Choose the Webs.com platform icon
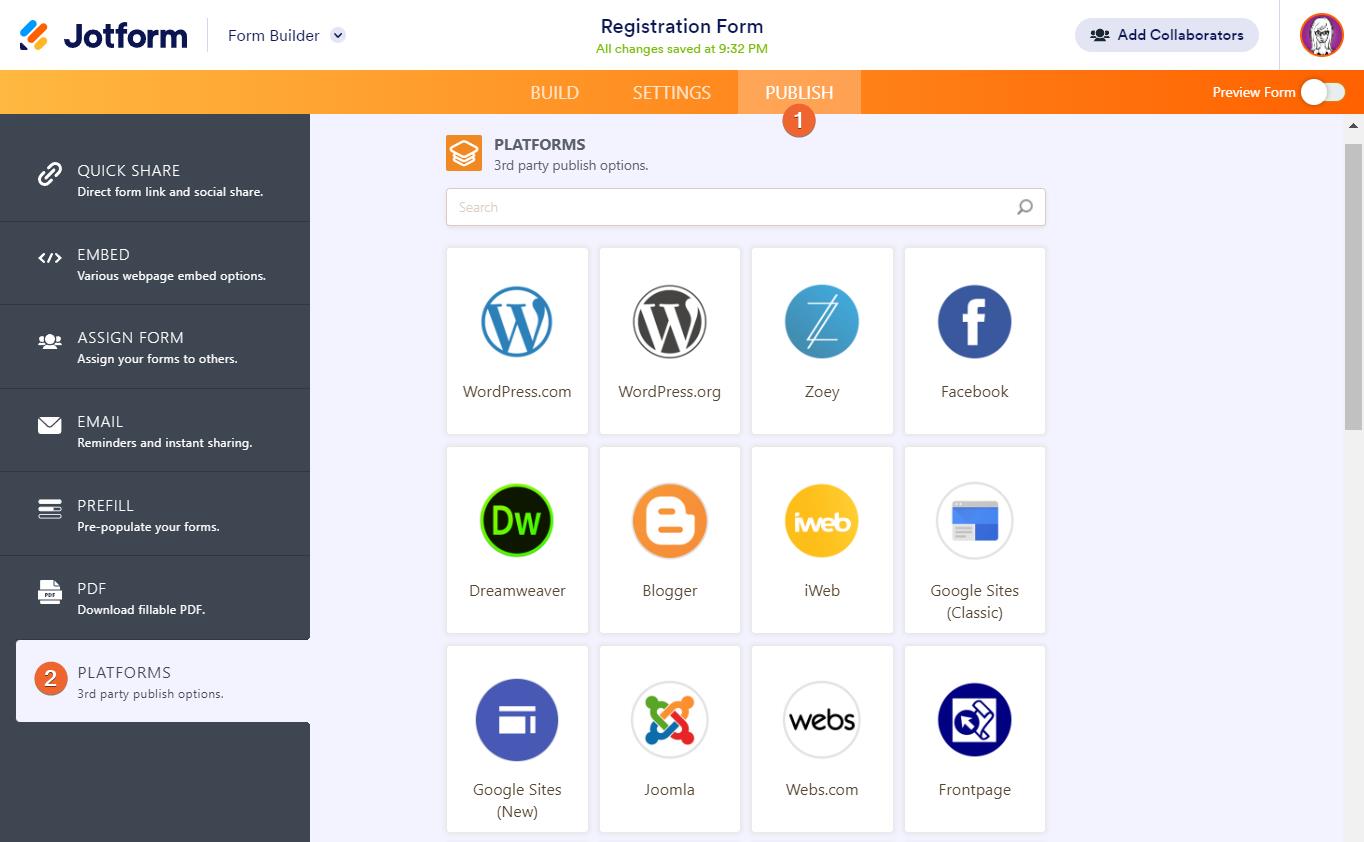This screenshot has width=1364, height=842. pos(822,720)
